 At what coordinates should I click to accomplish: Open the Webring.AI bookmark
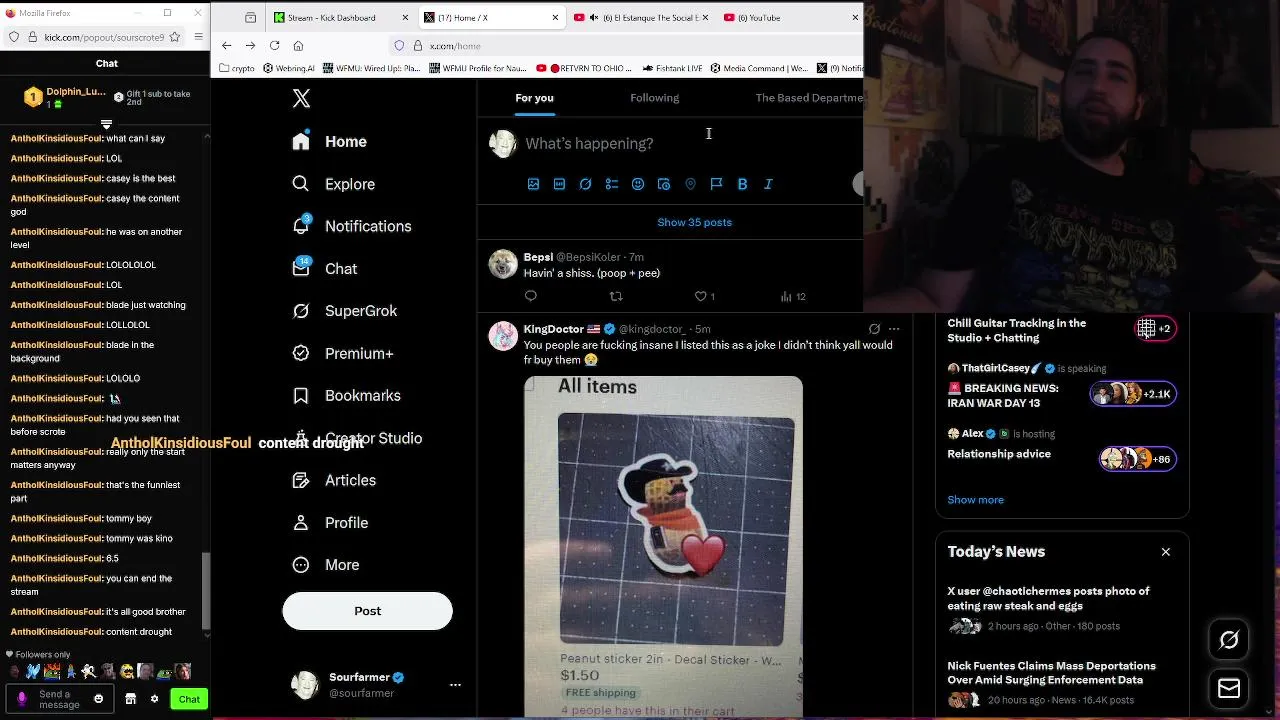tap(289, 68)
